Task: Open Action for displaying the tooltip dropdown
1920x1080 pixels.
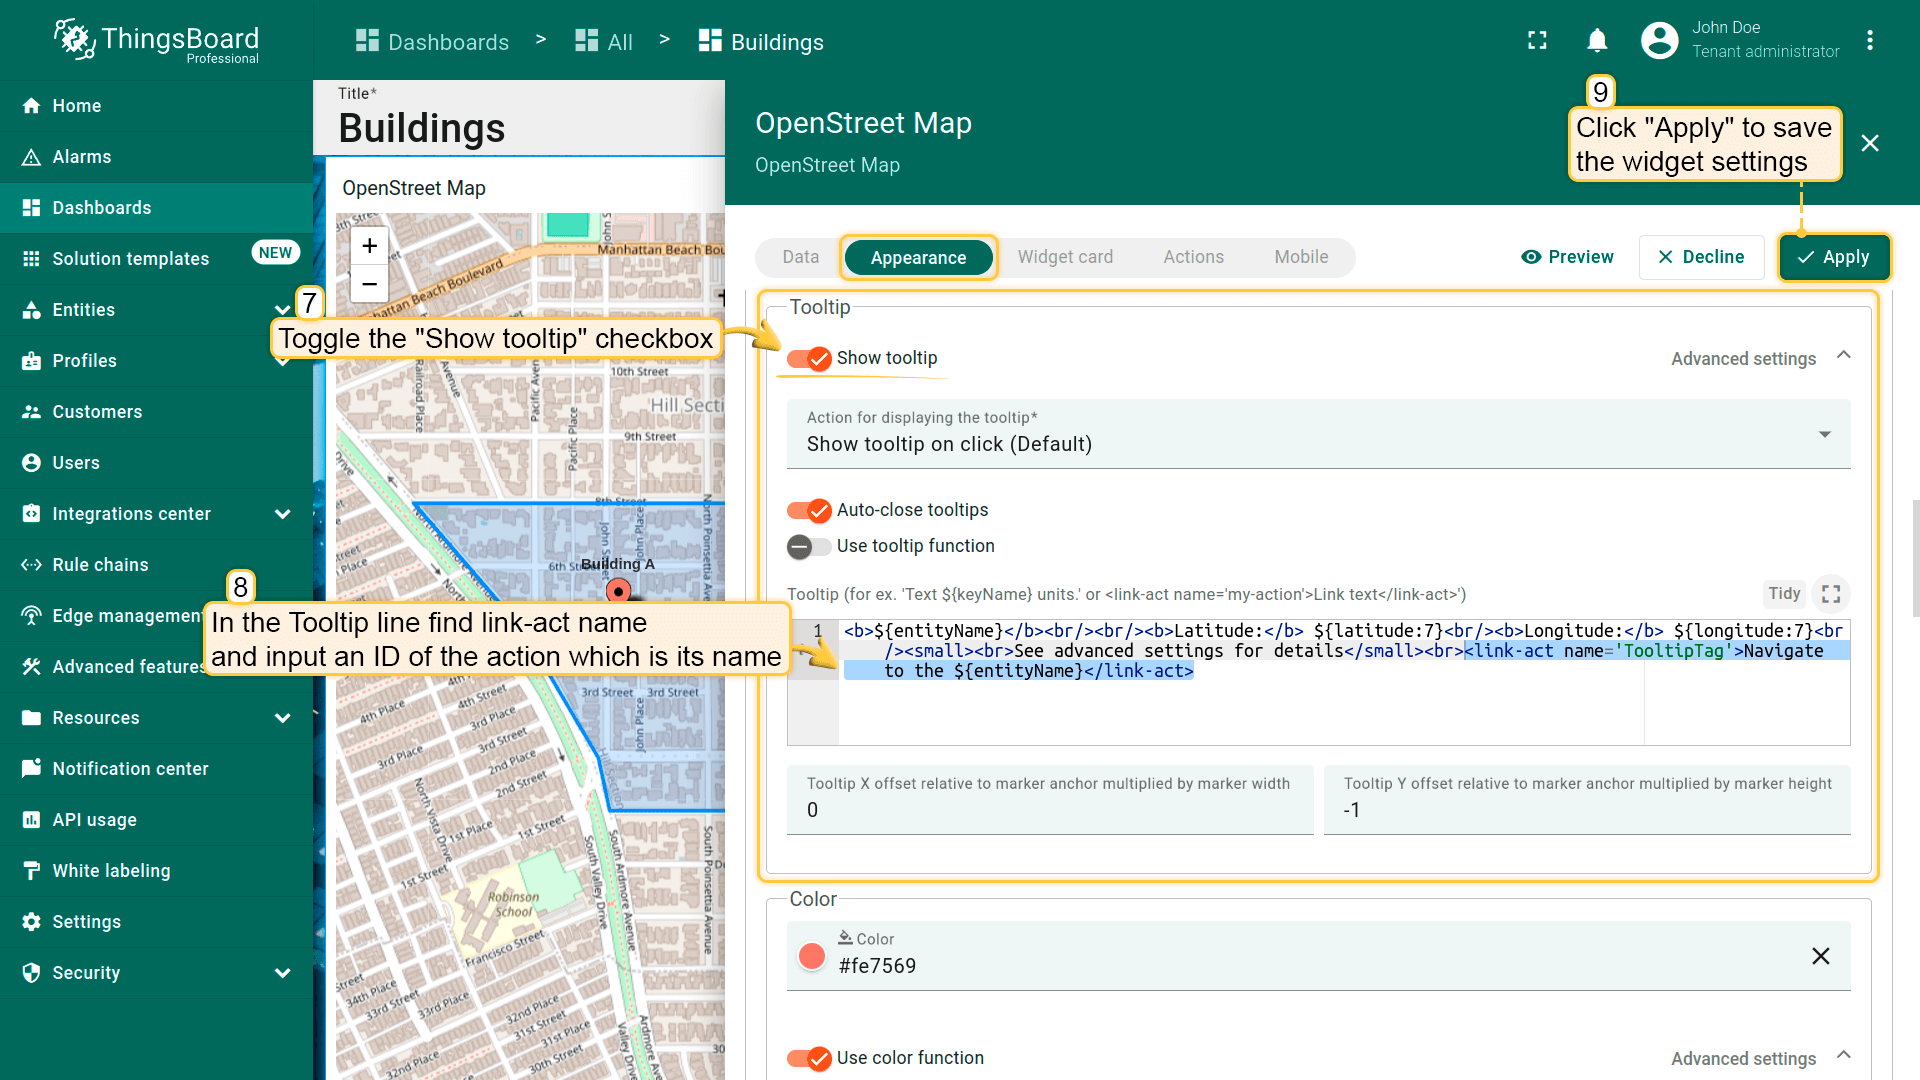Action: (x=1318, y=434)
